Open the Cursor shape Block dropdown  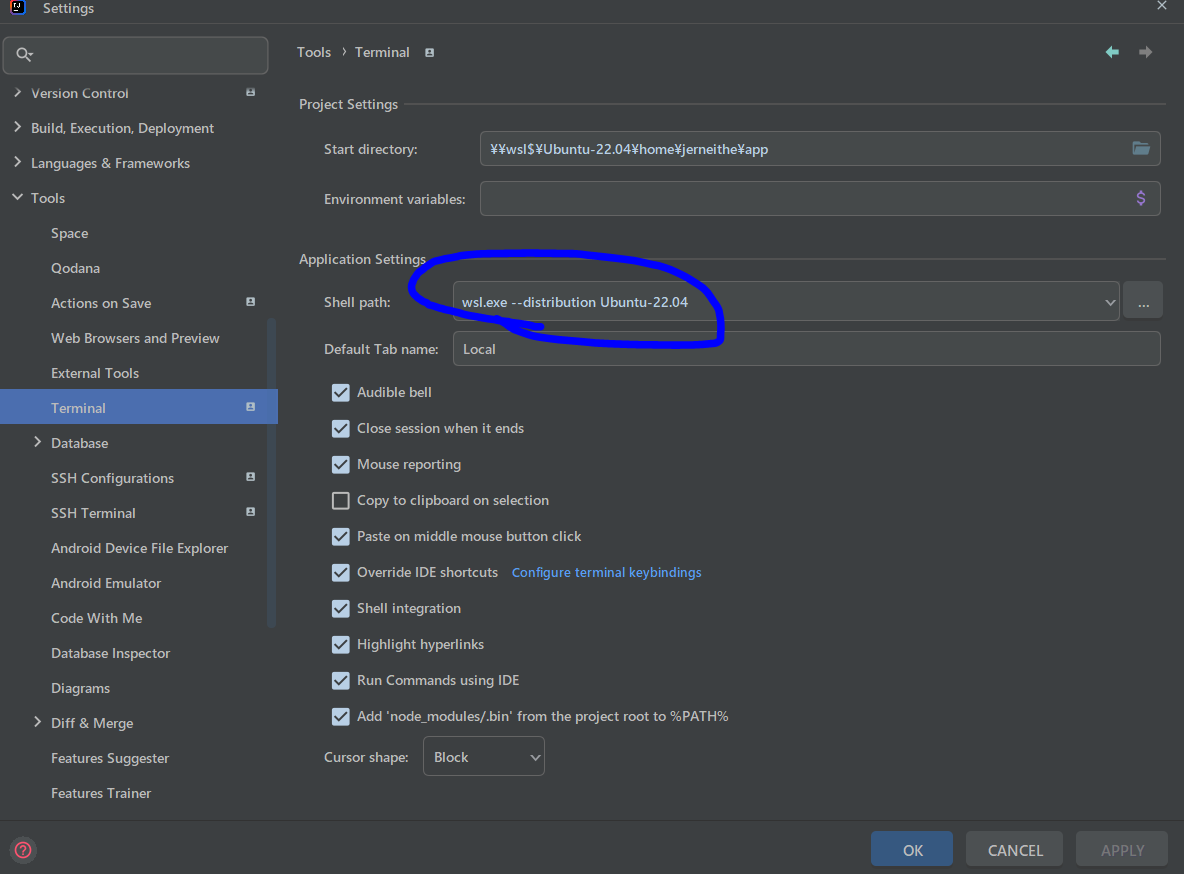coord(483,756)
